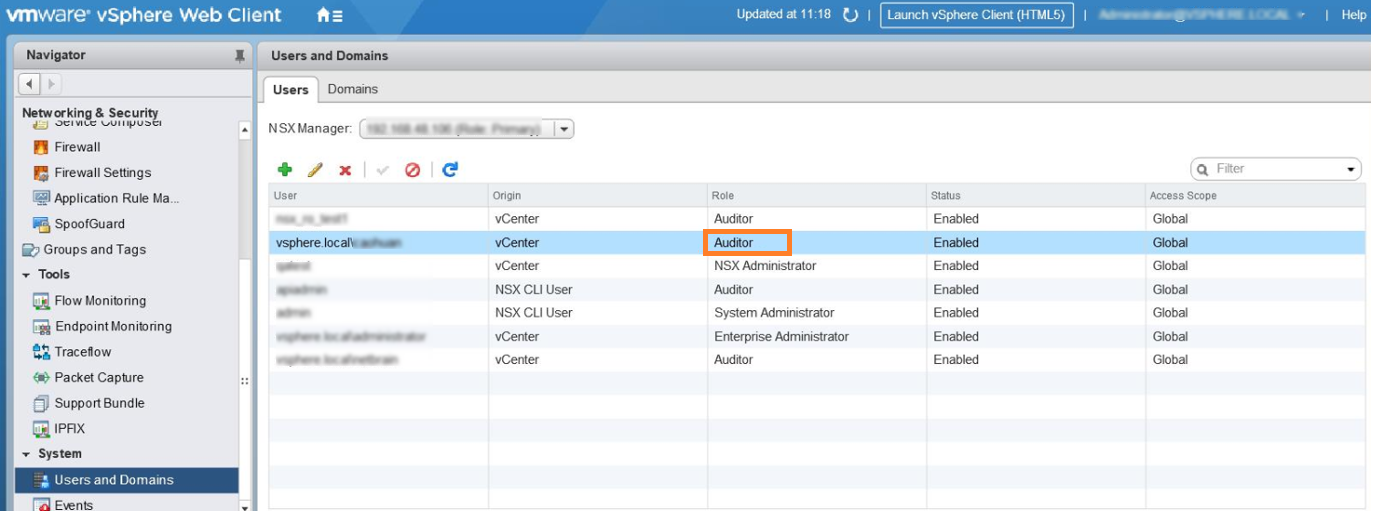Pin the Navigator panel
The height and width of the screenshot is (511, 1373).
[x=239, y=56]
